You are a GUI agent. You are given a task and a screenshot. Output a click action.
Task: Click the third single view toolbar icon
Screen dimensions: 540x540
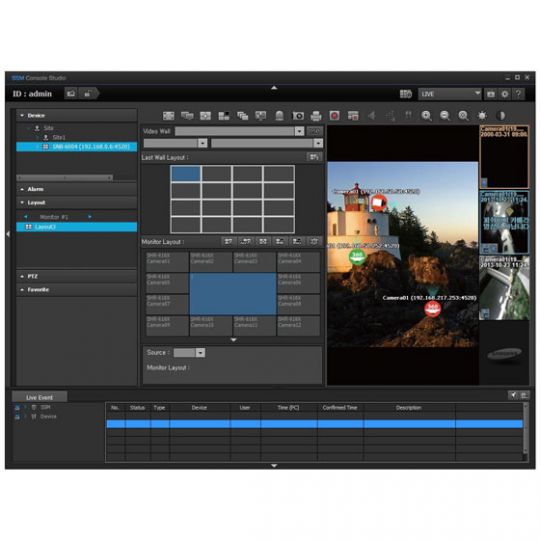point(205,116)
